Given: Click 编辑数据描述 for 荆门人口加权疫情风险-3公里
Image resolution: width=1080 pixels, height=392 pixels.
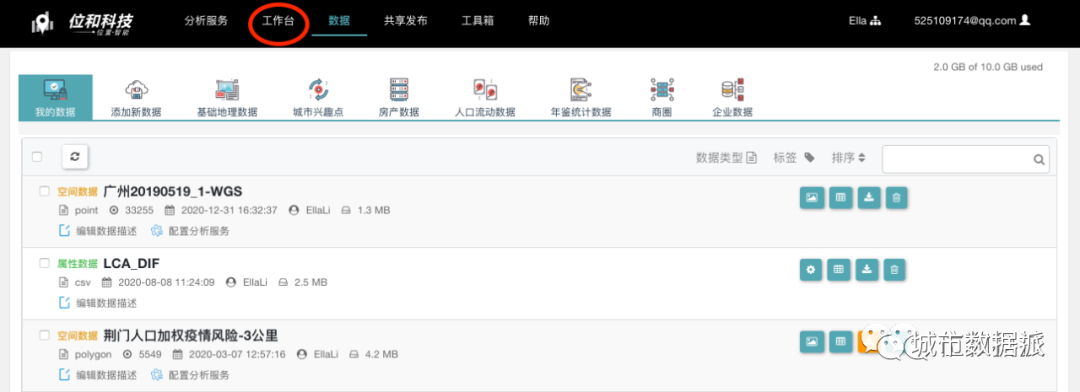Looking at the screenshot, I should click(98, 375).
